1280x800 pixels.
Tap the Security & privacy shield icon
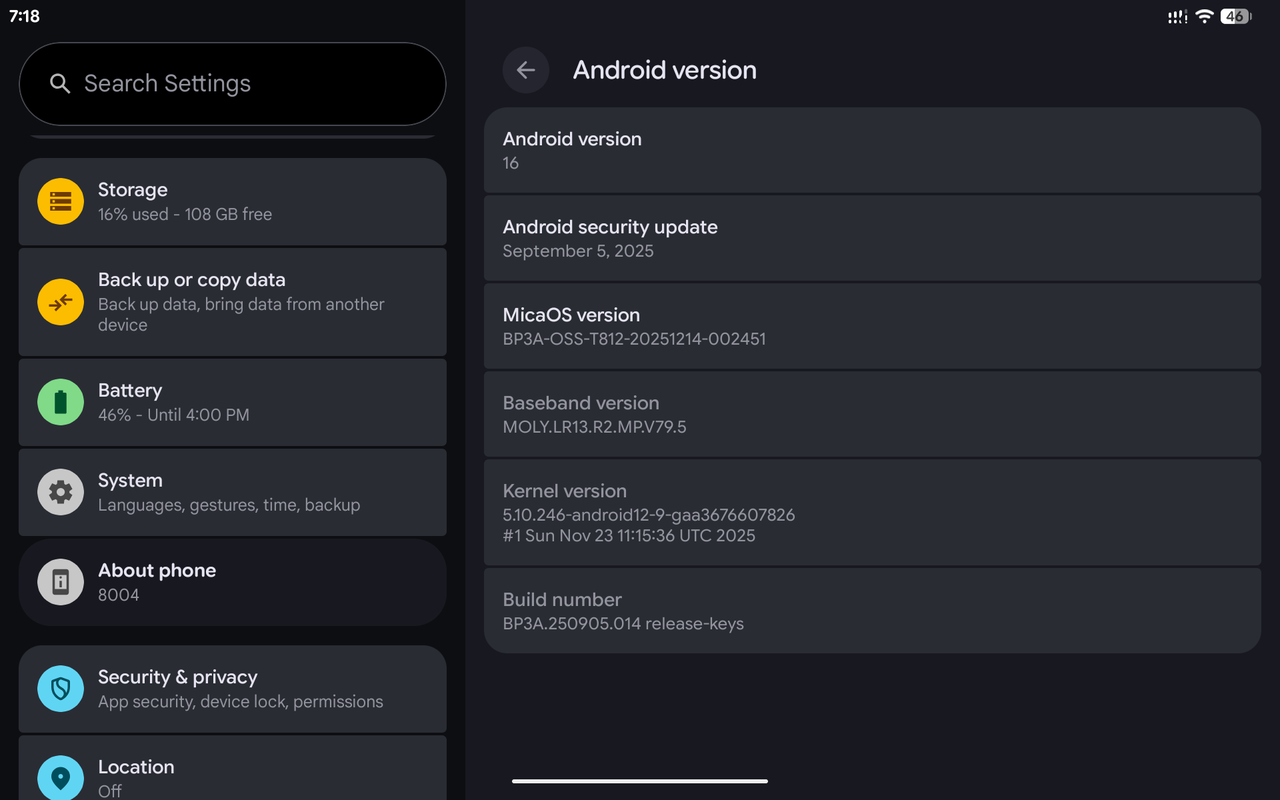click(60, 689)
